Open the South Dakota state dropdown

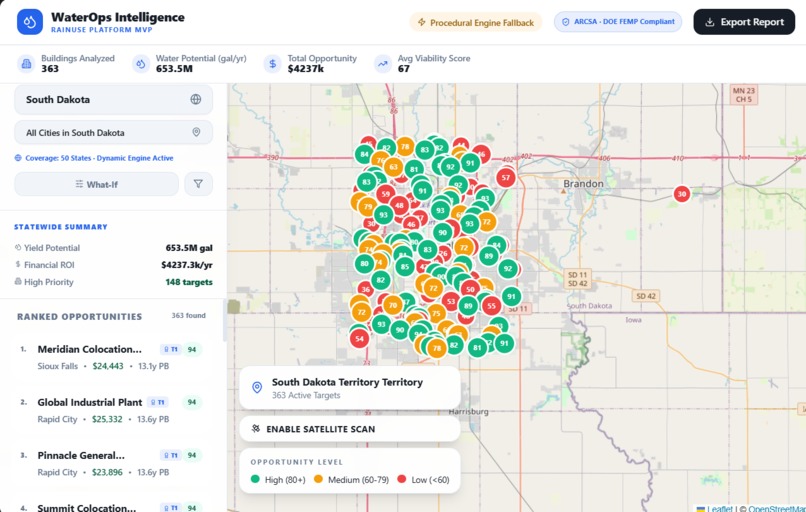click(x=113, y=99)
